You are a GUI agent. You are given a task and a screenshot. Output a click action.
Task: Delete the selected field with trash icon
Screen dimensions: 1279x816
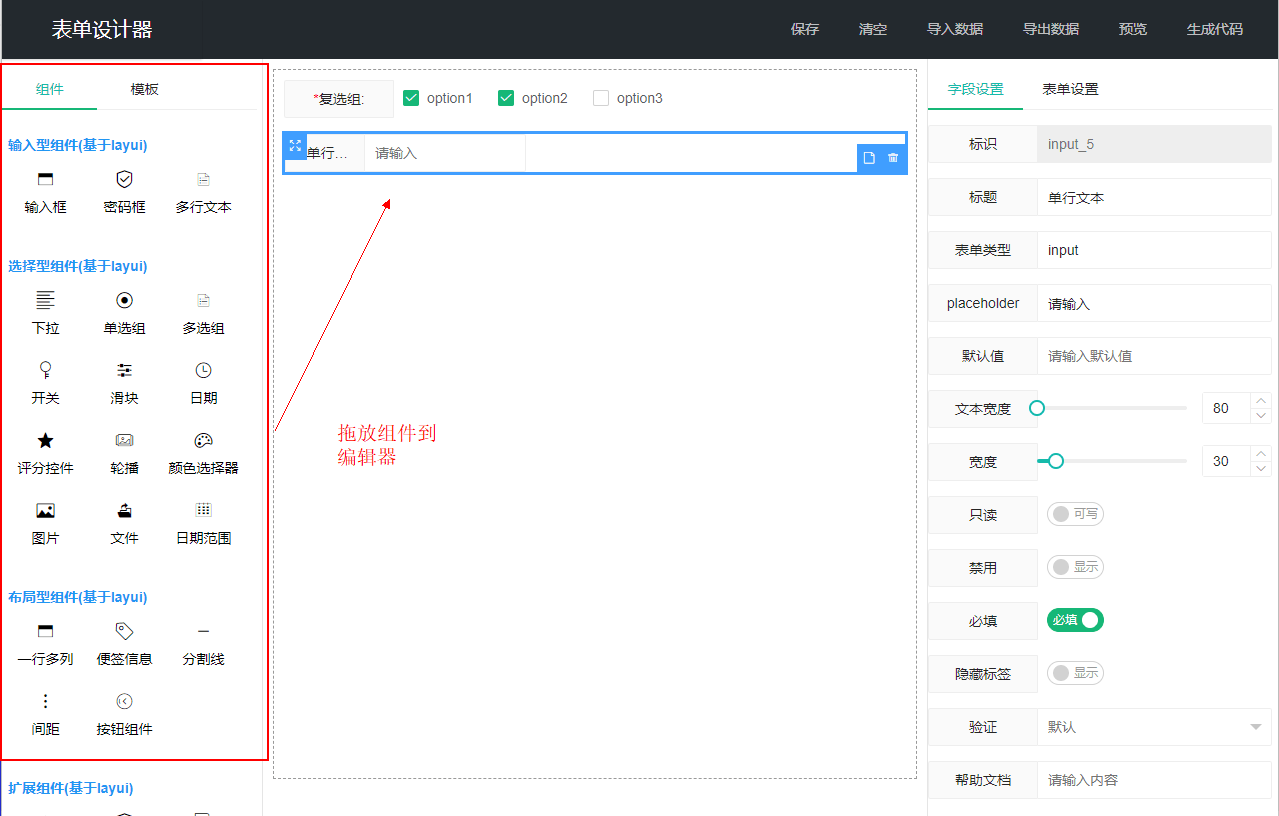893,158
